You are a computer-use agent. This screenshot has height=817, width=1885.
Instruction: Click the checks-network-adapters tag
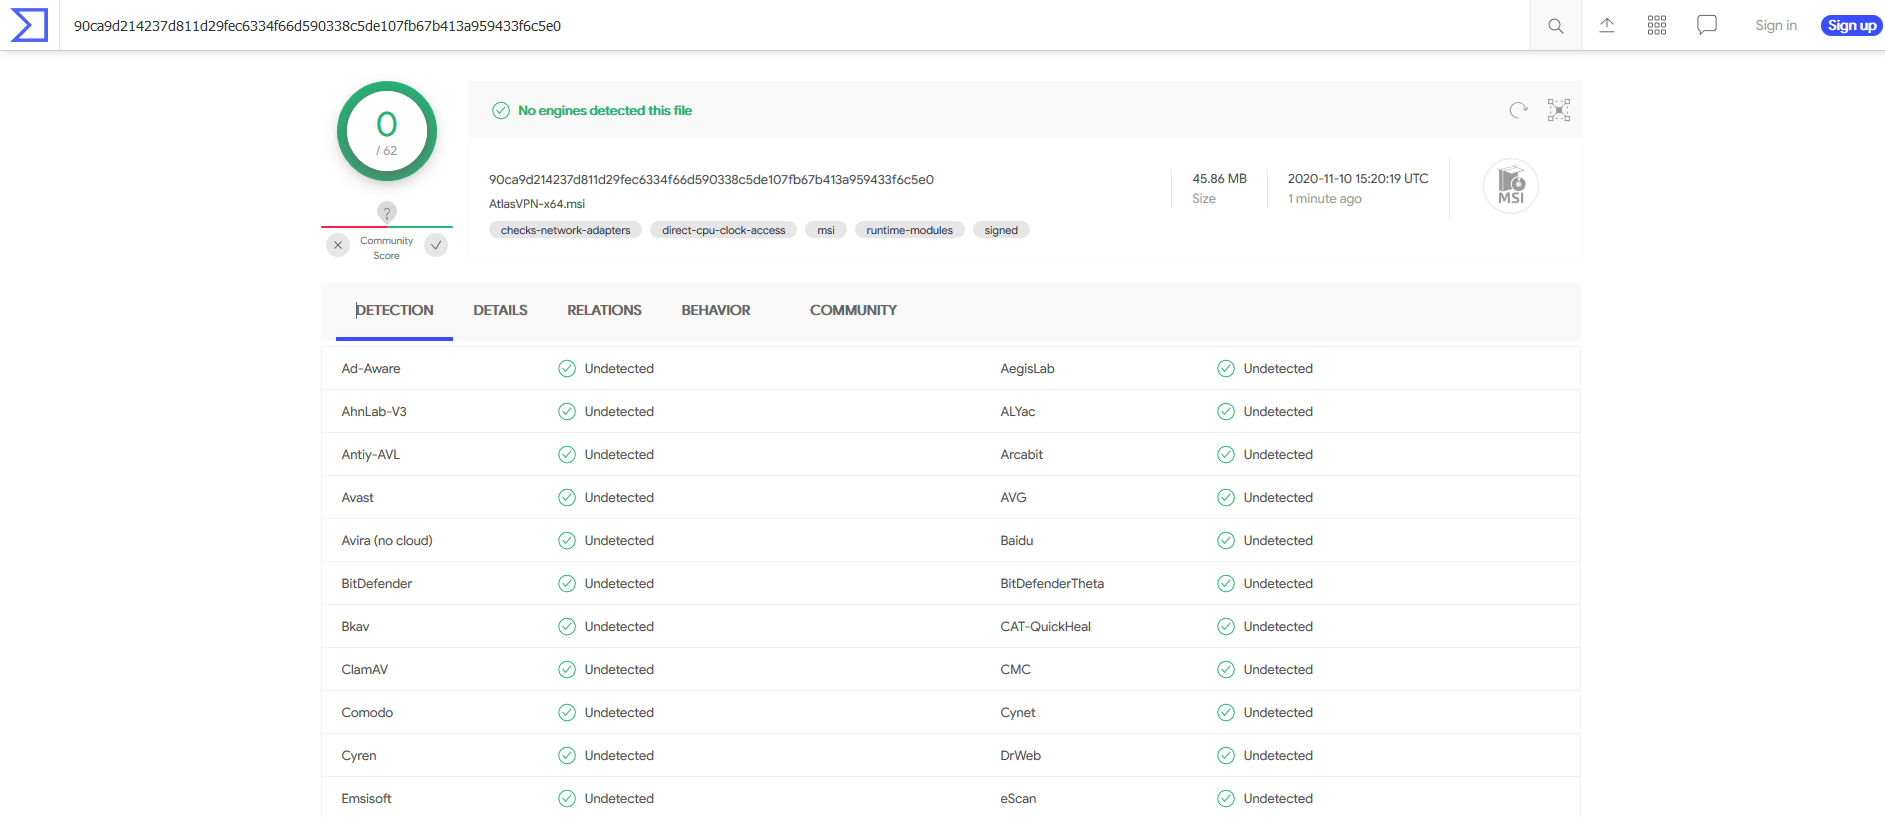[565, 230]
